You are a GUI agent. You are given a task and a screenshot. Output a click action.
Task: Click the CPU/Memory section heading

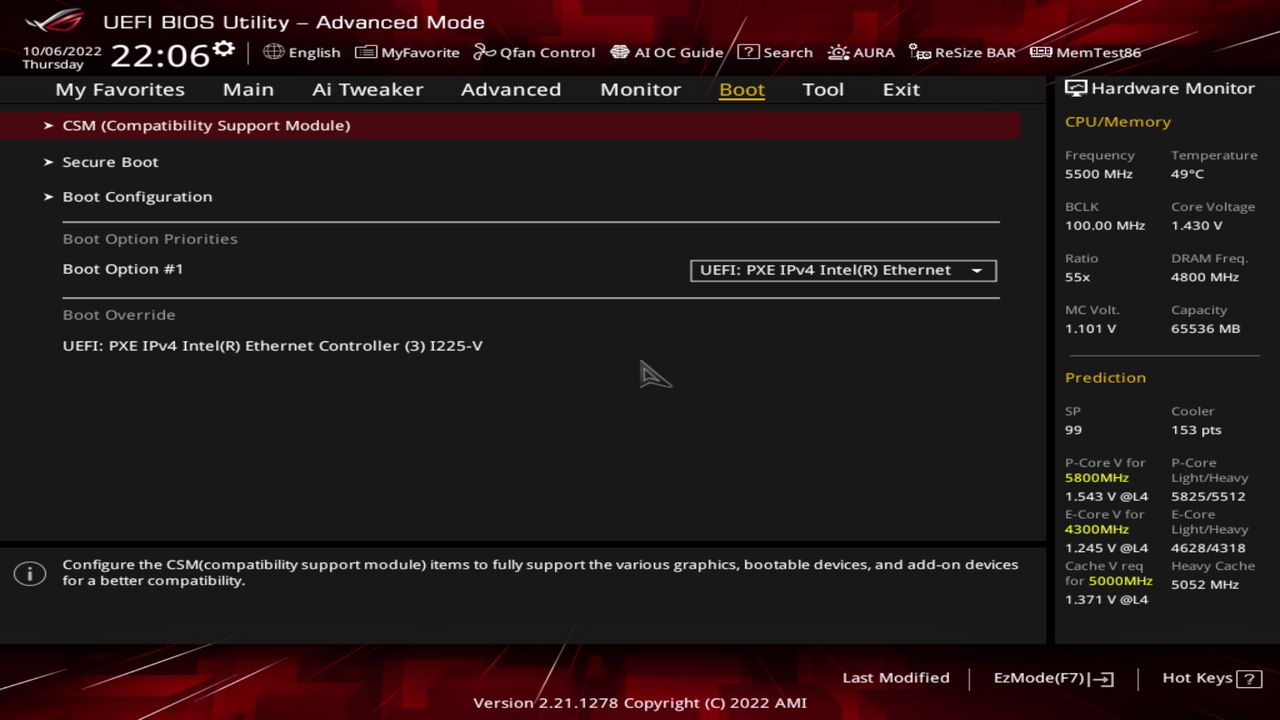(1118, 121)
